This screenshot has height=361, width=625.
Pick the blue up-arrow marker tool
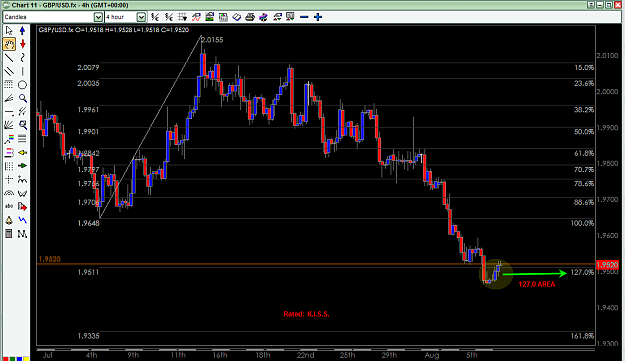[x=22, y=31]
